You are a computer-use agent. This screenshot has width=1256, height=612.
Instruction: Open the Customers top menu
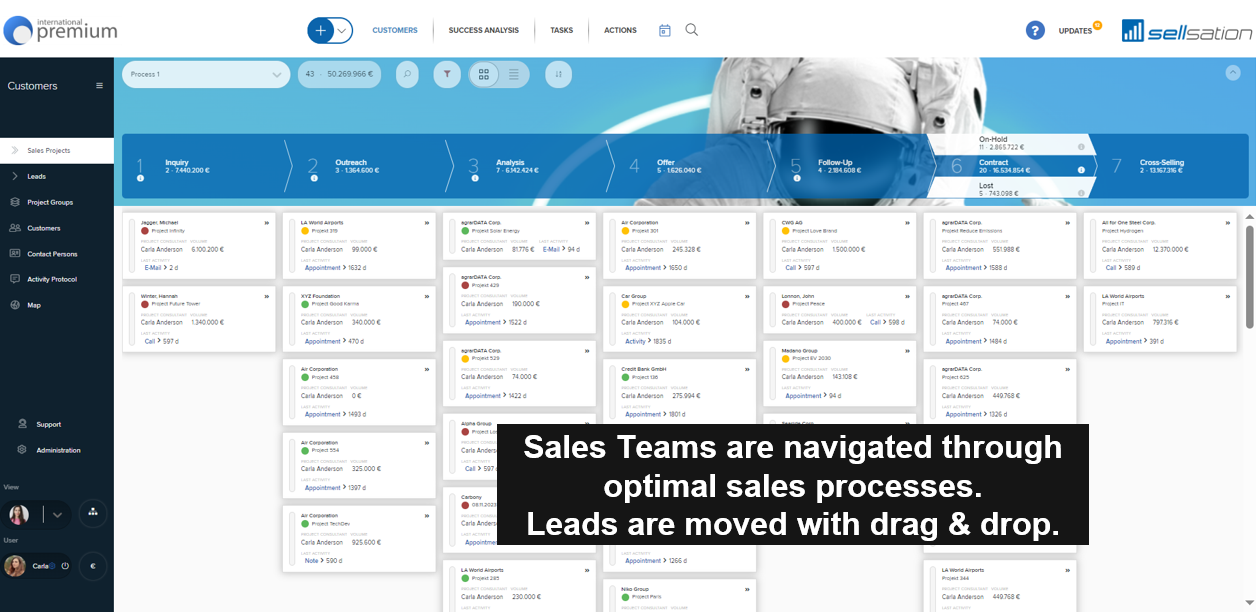pos(395,30)
